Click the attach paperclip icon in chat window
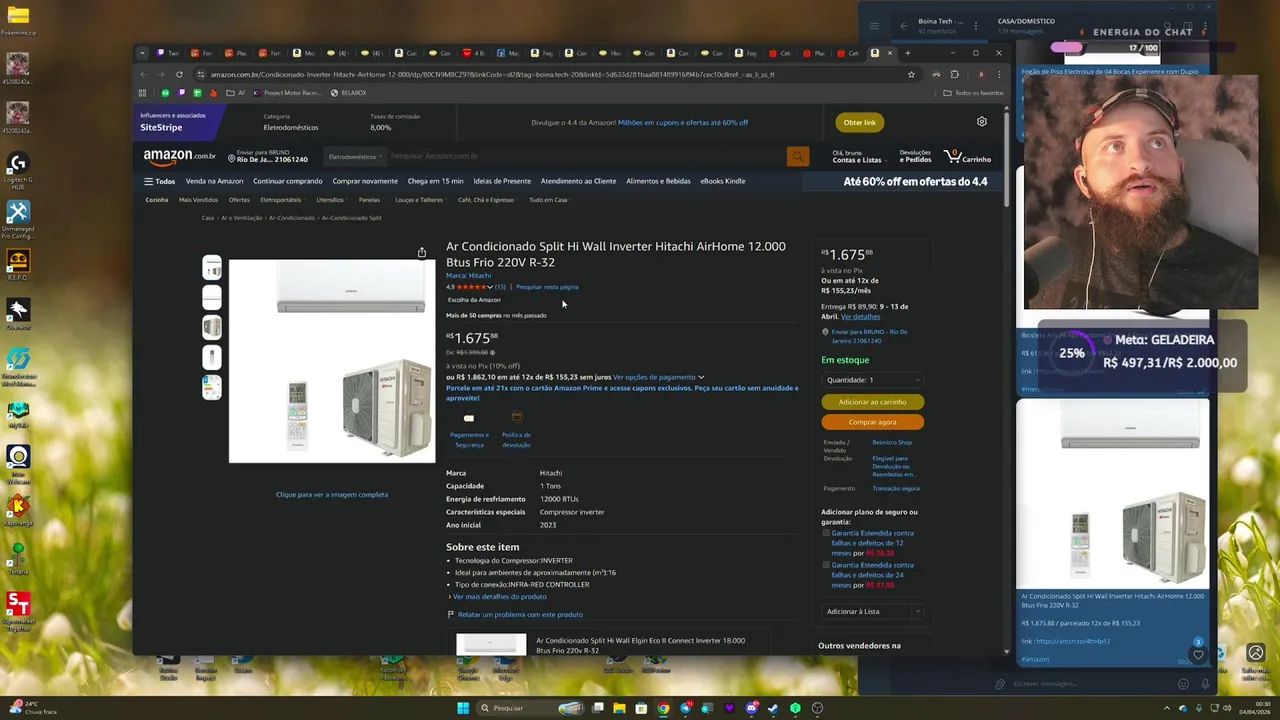 click(999, 684)
